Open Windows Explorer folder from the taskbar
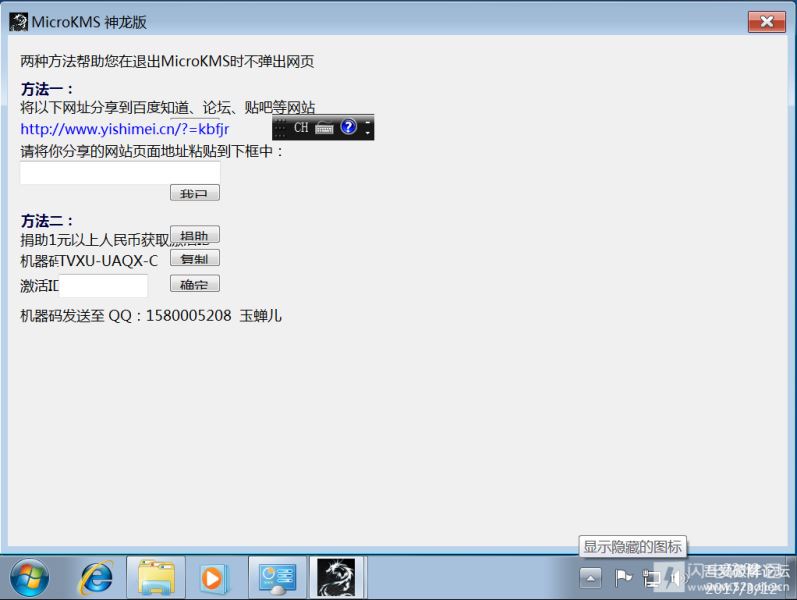 (156, 578)
